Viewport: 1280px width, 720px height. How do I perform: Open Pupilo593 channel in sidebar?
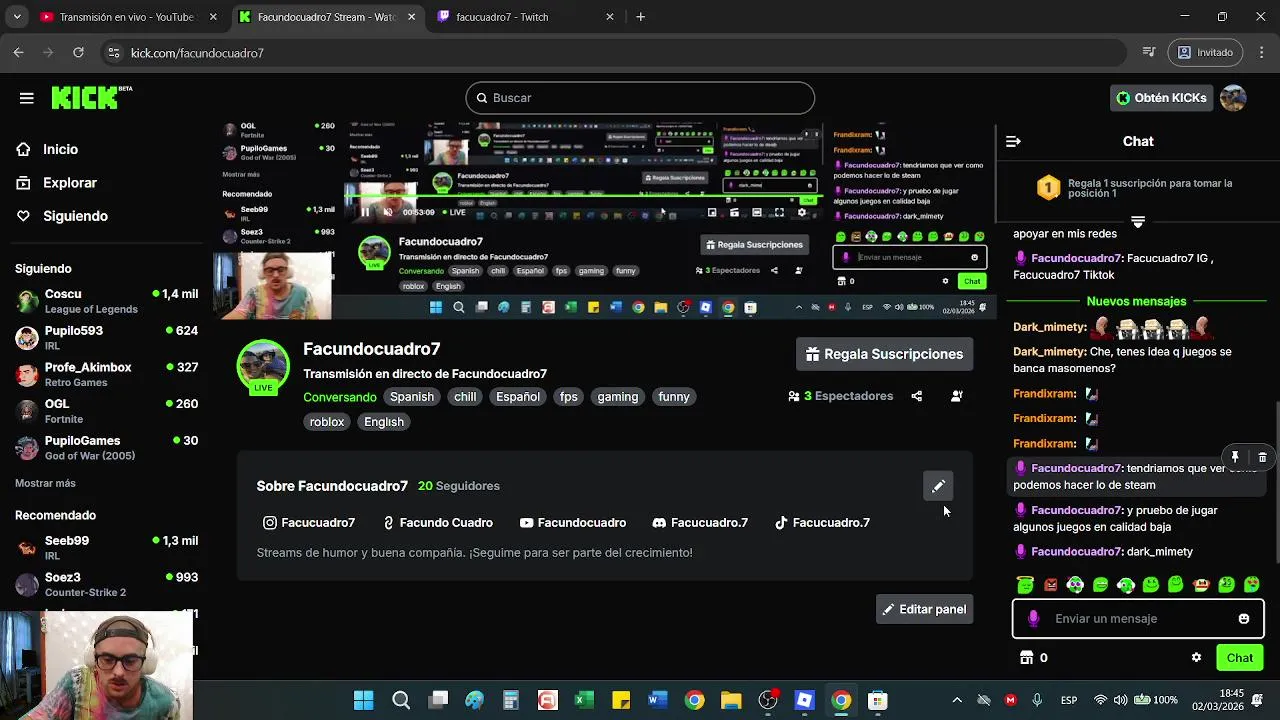106,338
